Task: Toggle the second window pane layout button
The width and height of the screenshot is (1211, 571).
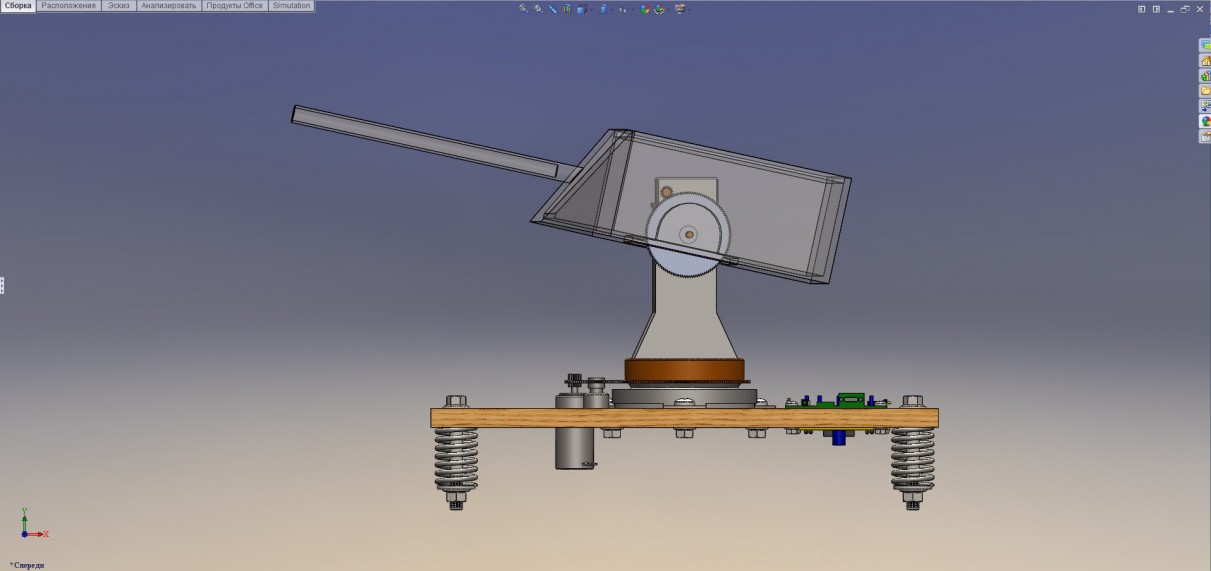Action: click(x=1157, y=9)
